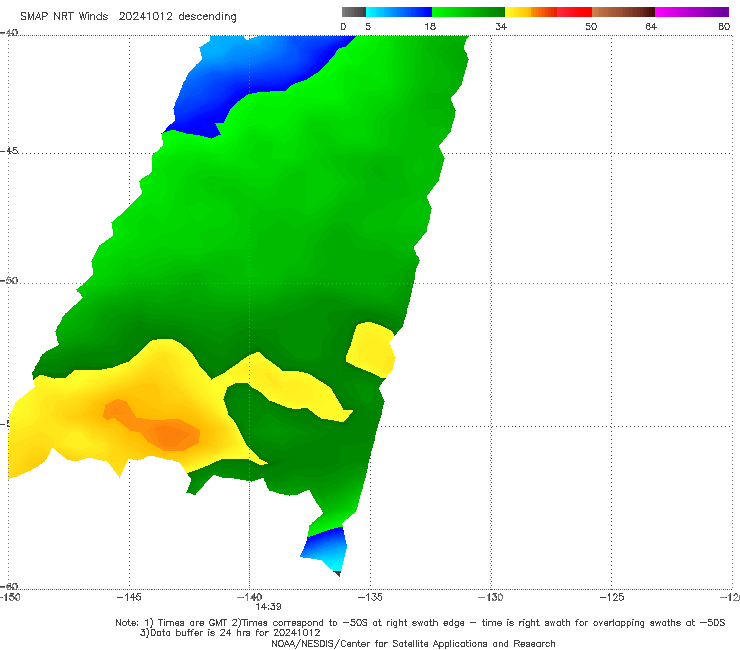Click the latitude label '-45'
This screenshot has width=740, height=650.
[x=9, y=151]
